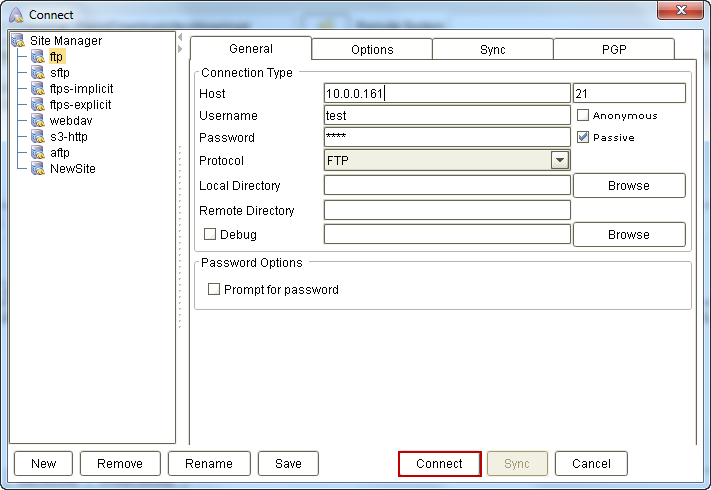Uncheck the Passive mode checkbox
Viewport: 711px width, 490px height.
tap(583, 138)
